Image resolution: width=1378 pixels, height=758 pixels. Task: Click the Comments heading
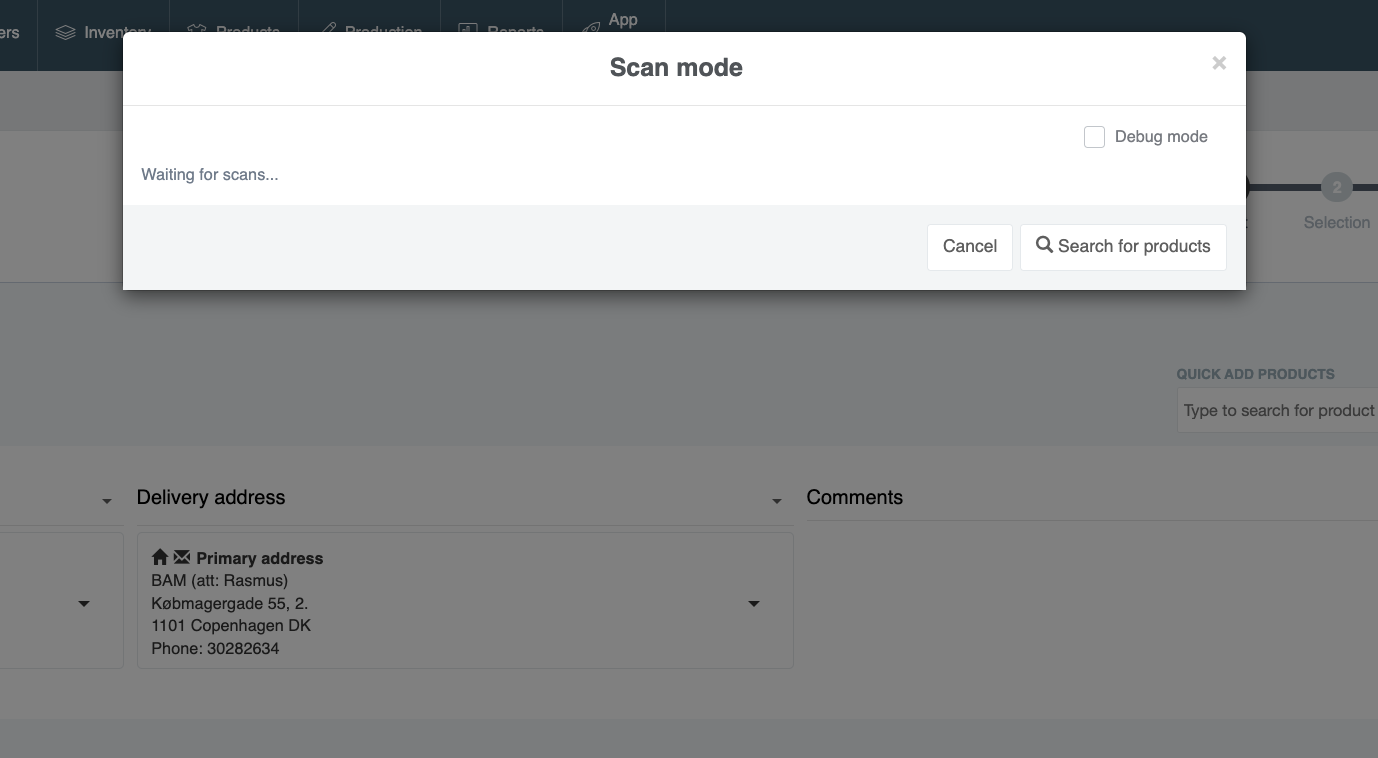pos(854,497)
